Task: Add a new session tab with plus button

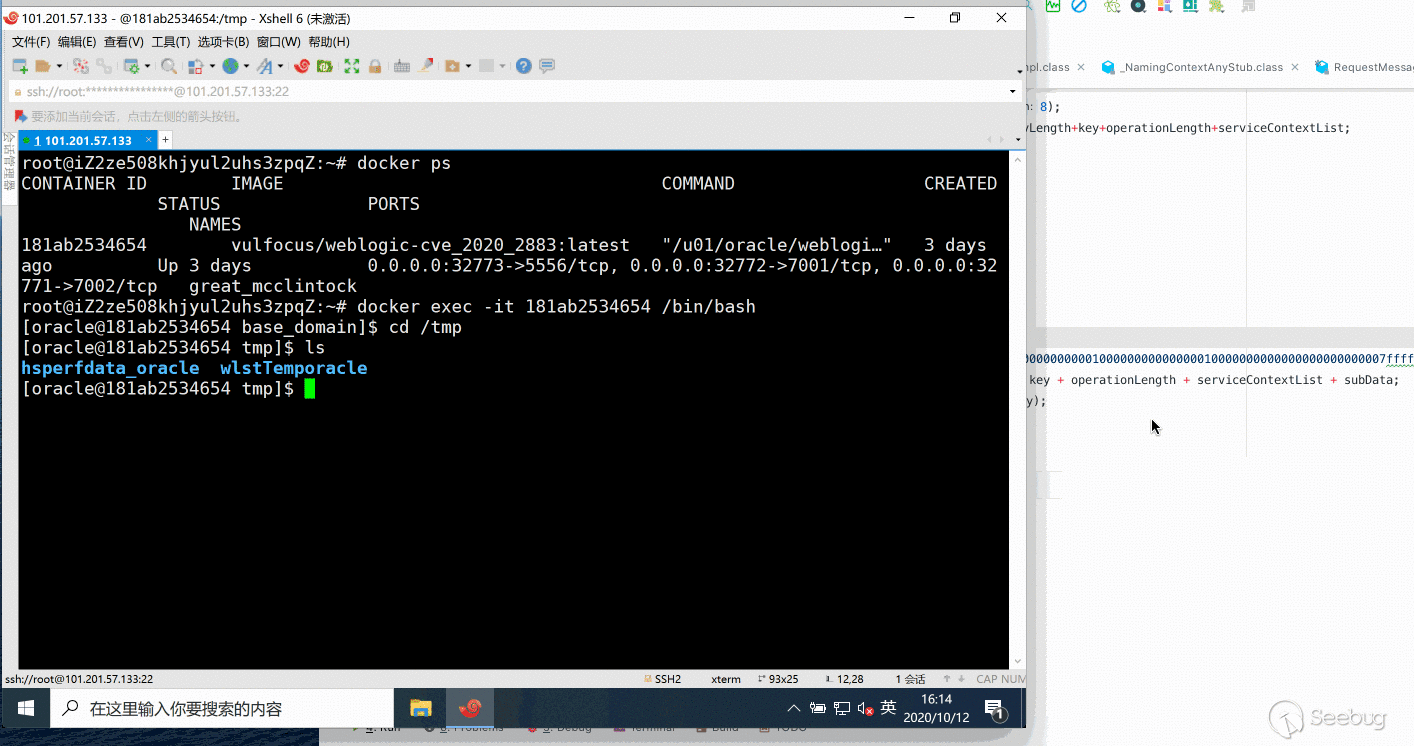Action: pos(166,140)
